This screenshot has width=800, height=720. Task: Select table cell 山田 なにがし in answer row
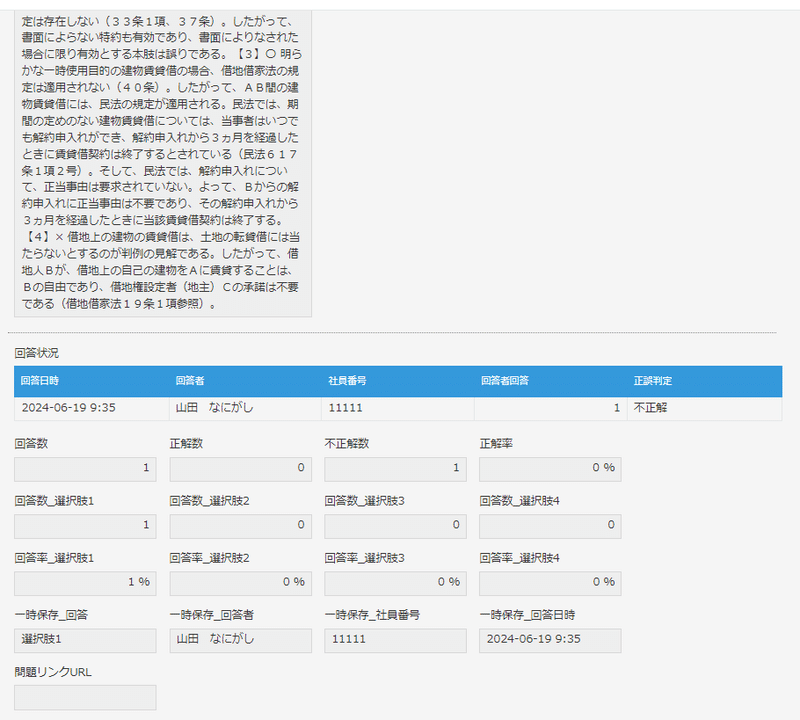pyautogui.click(x=245, y=408)
